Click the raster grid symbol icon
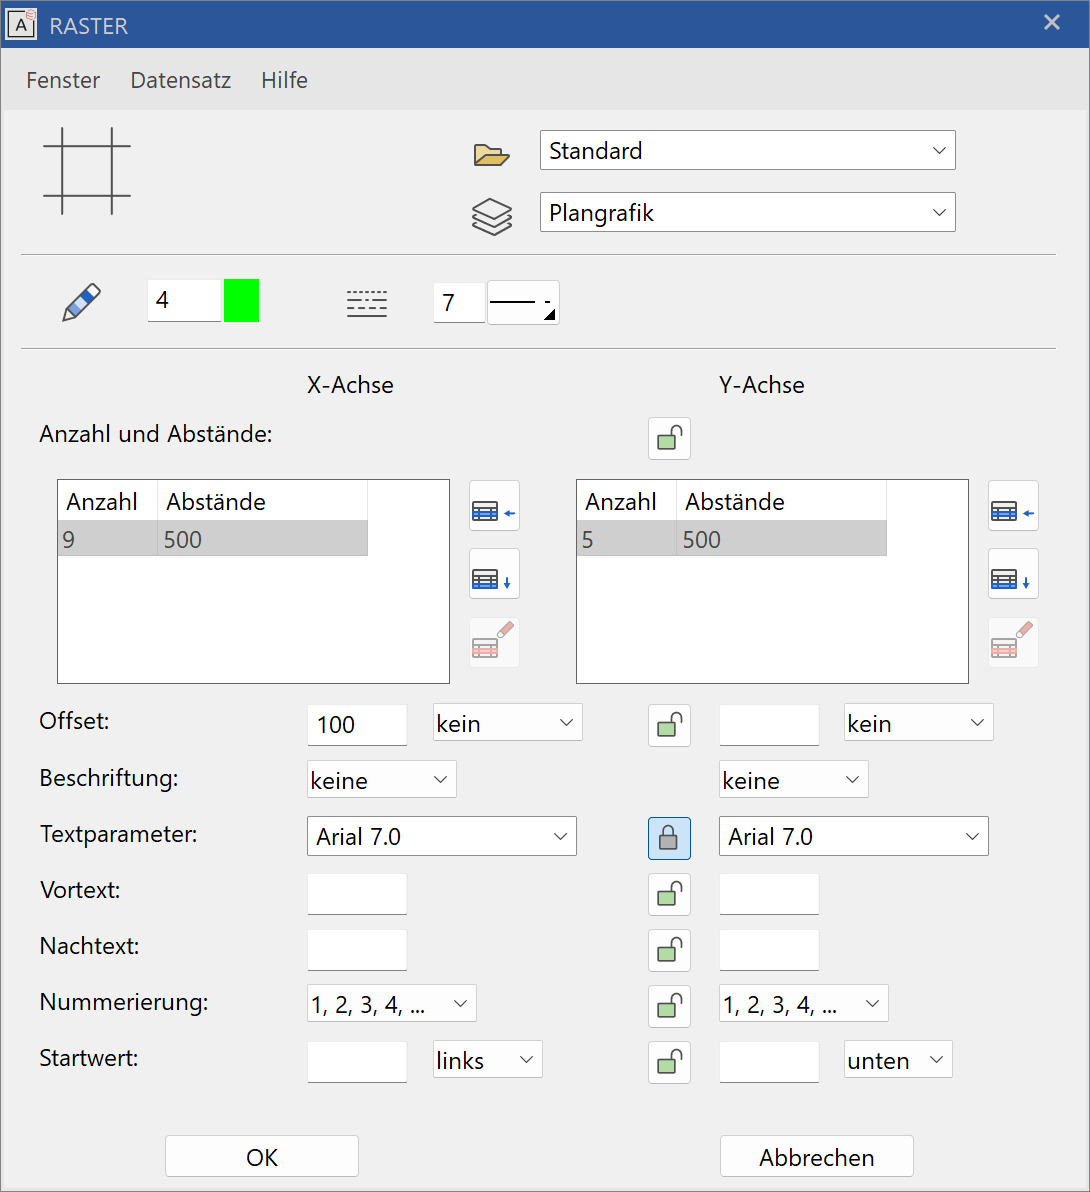The width and height of the screenshot is (1090, 1192). [87, 171]
